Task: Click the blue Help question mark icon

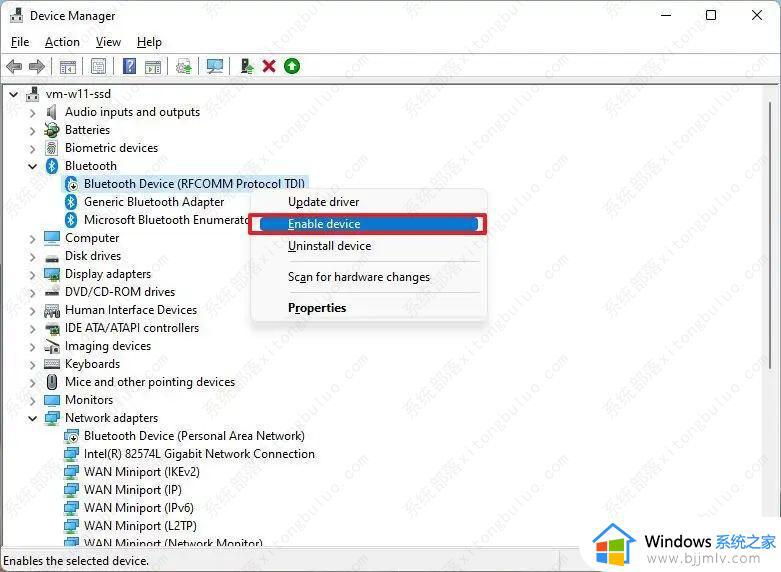Action: tap(130, 66)
